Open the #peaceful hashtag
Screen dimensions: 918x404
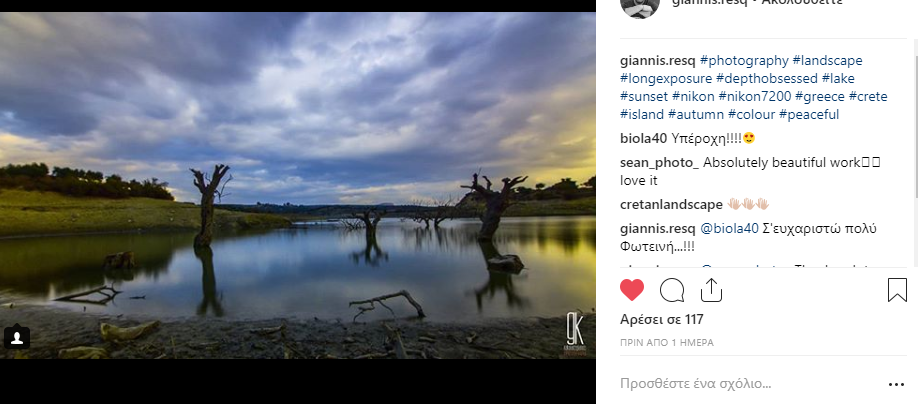pyautogui.click(x=808, y=114)
